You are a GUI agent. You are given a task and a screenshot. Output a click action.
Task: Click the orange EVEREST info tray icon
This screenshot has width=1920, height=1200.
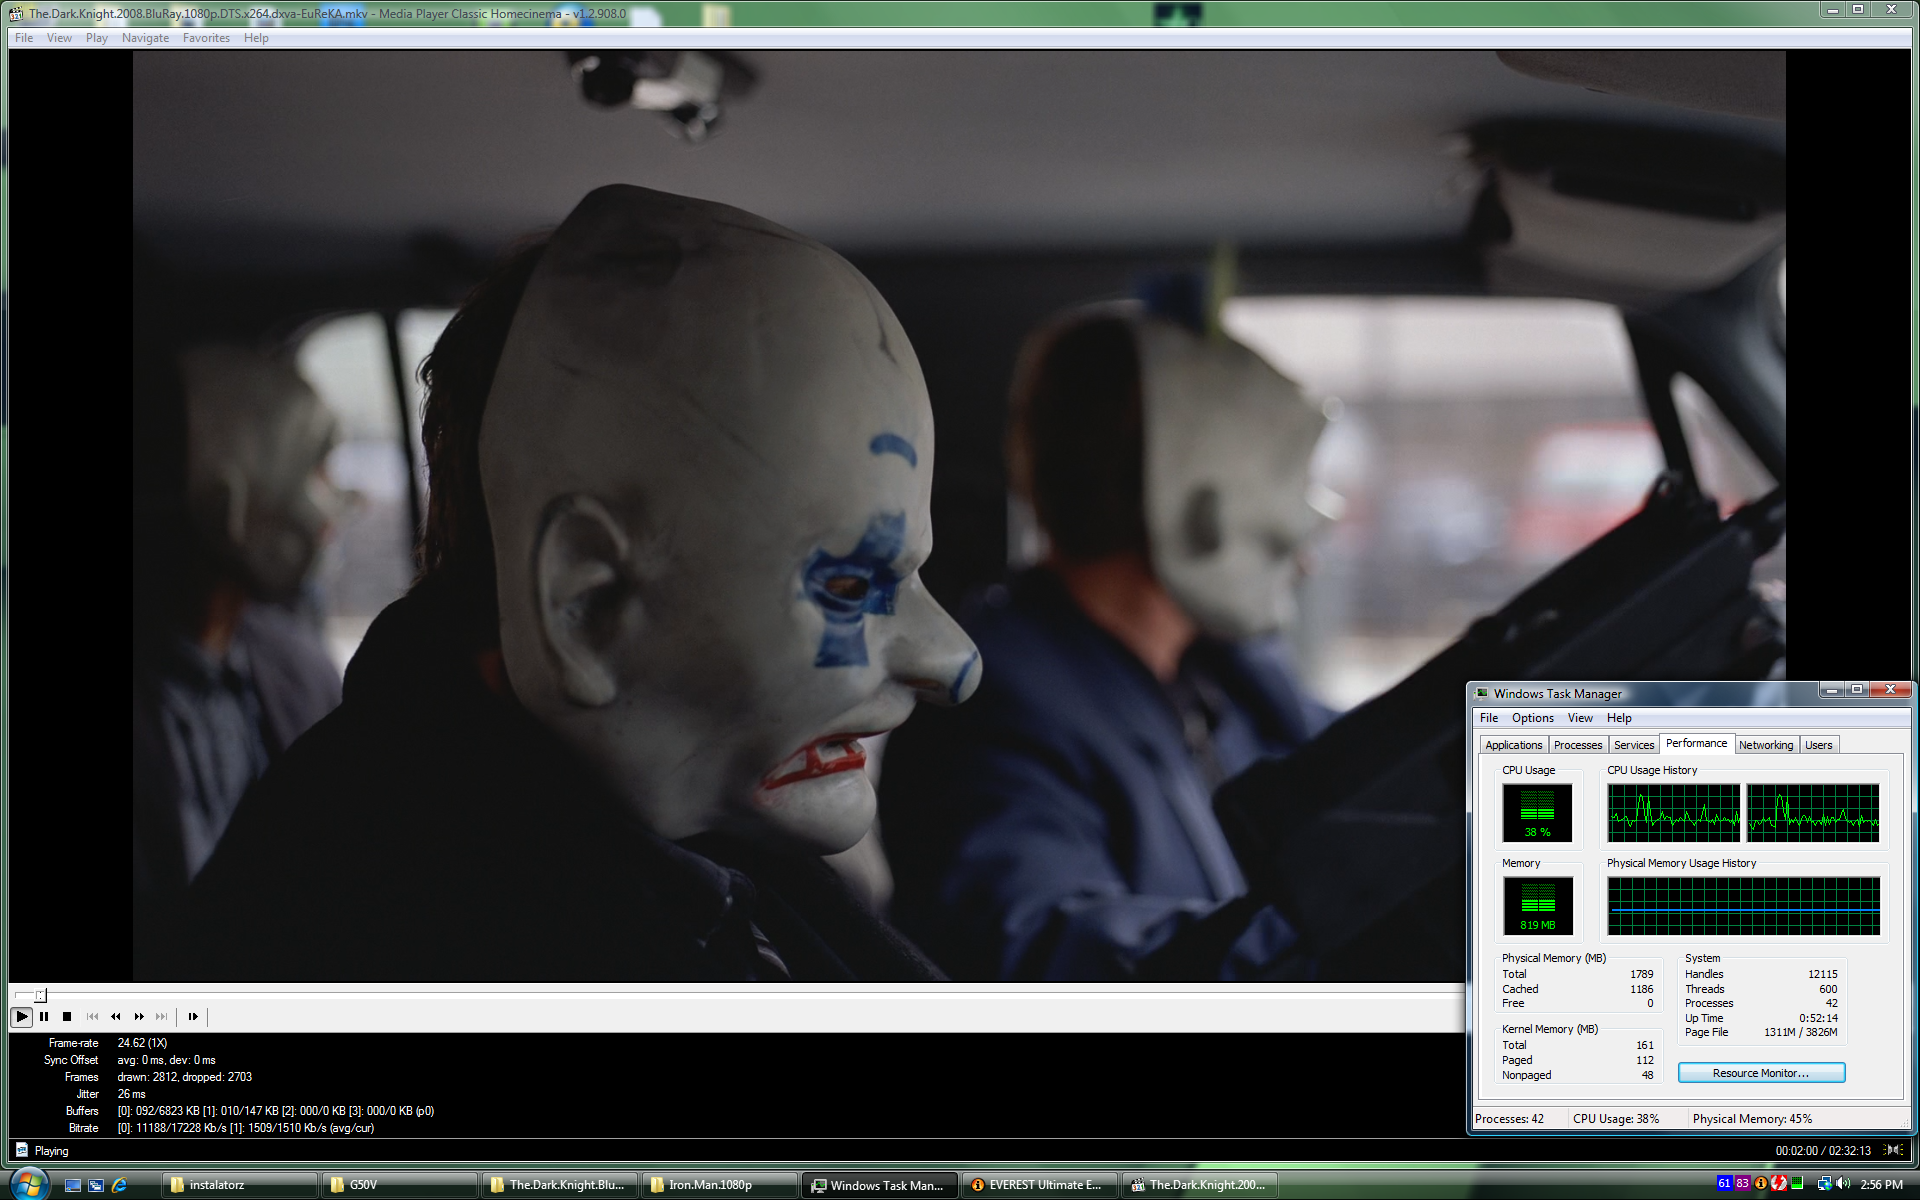1761,1183
